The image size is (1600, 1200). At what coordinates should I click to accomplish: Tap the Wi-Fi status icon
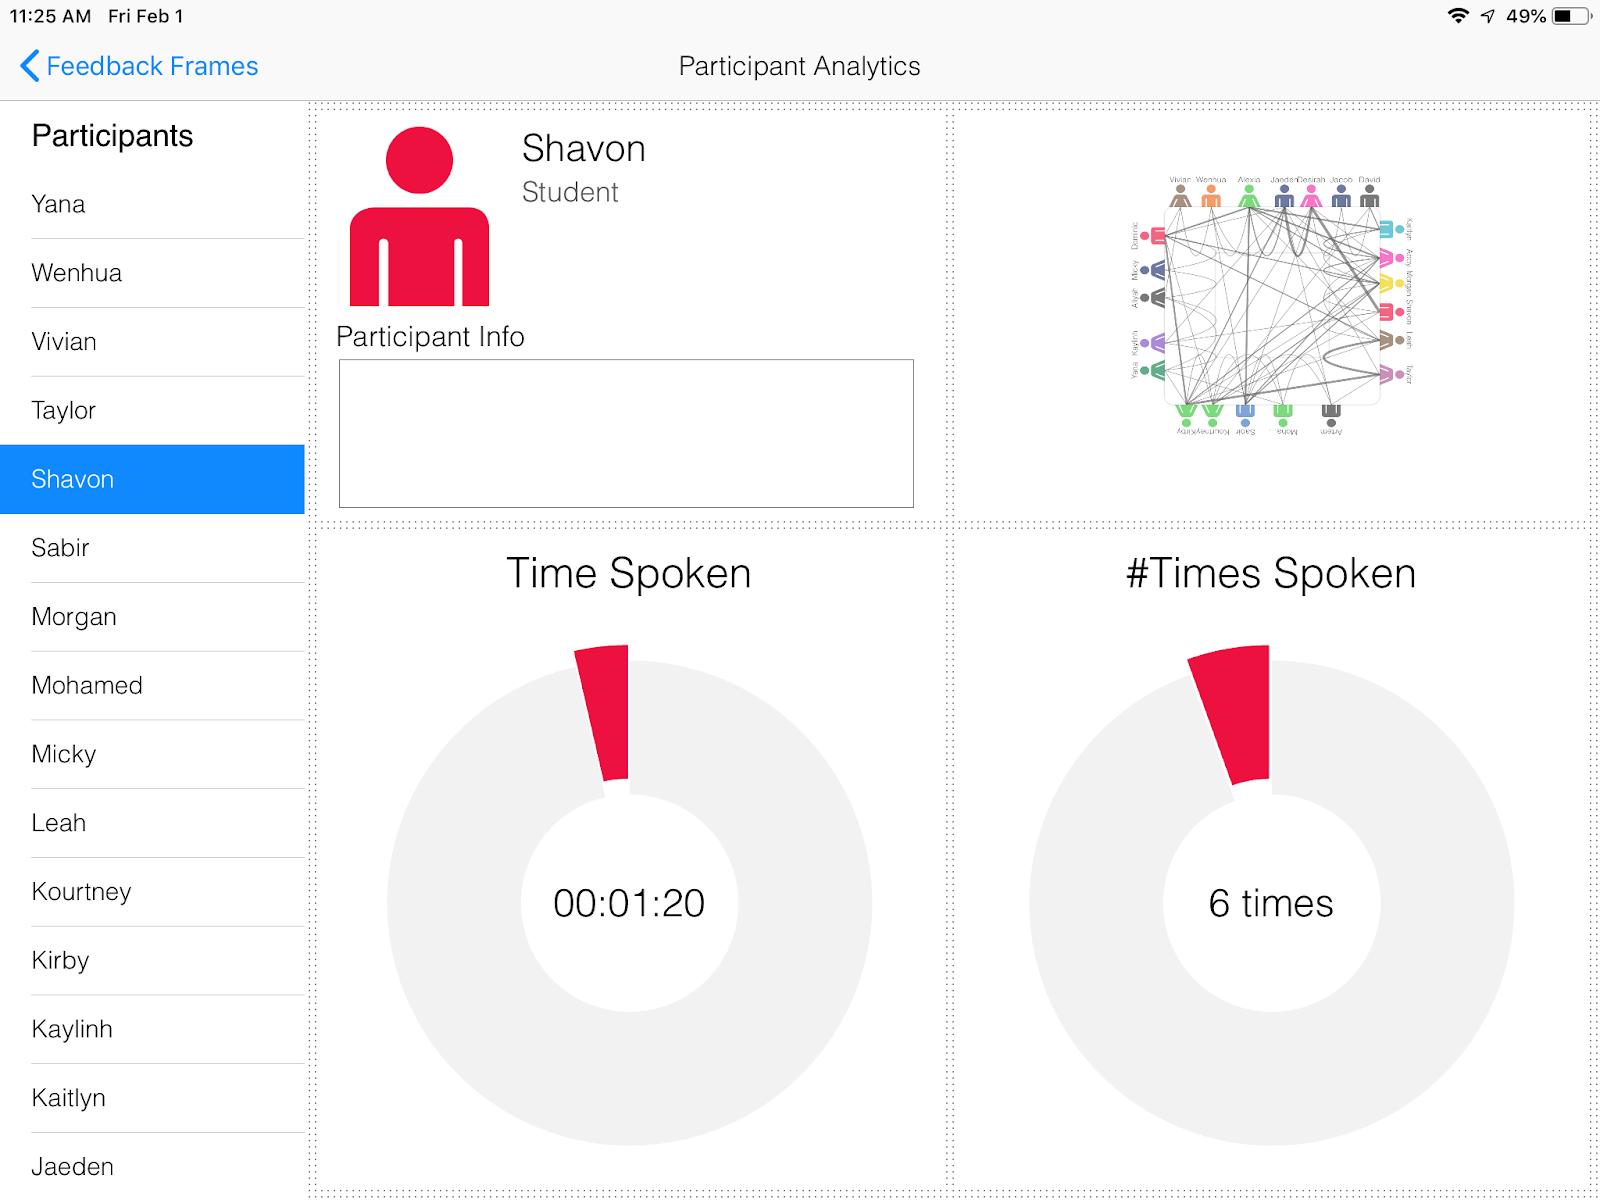1458,16
